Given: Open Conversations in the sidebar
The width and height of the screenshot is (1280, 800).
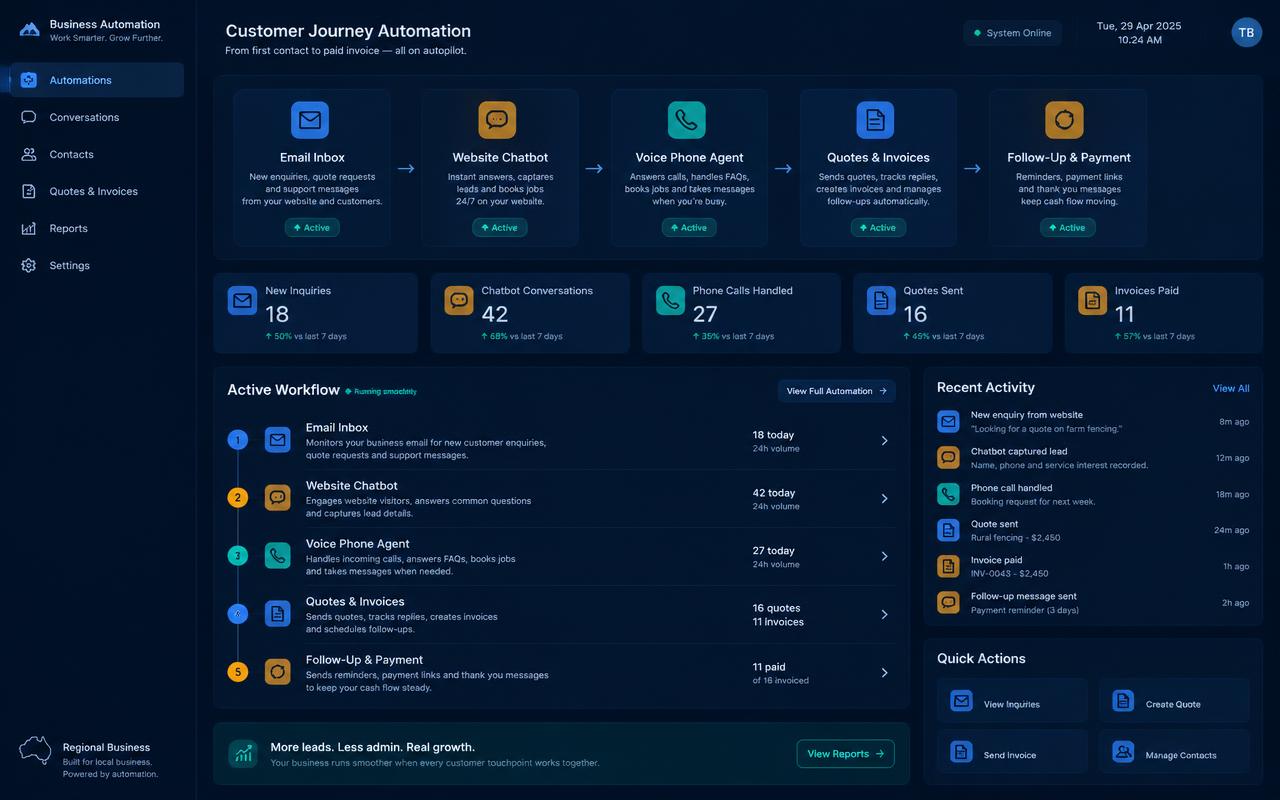Looking at the screenshot, I should [x=97, y=117].
